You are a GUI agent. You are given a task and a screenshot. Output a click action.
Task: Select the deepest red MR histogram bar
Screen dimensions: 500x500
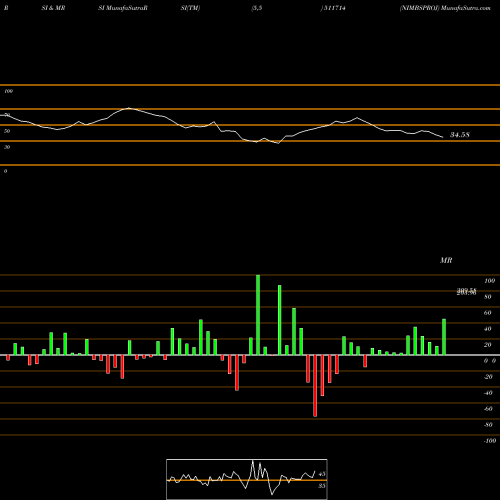[315, 386]
